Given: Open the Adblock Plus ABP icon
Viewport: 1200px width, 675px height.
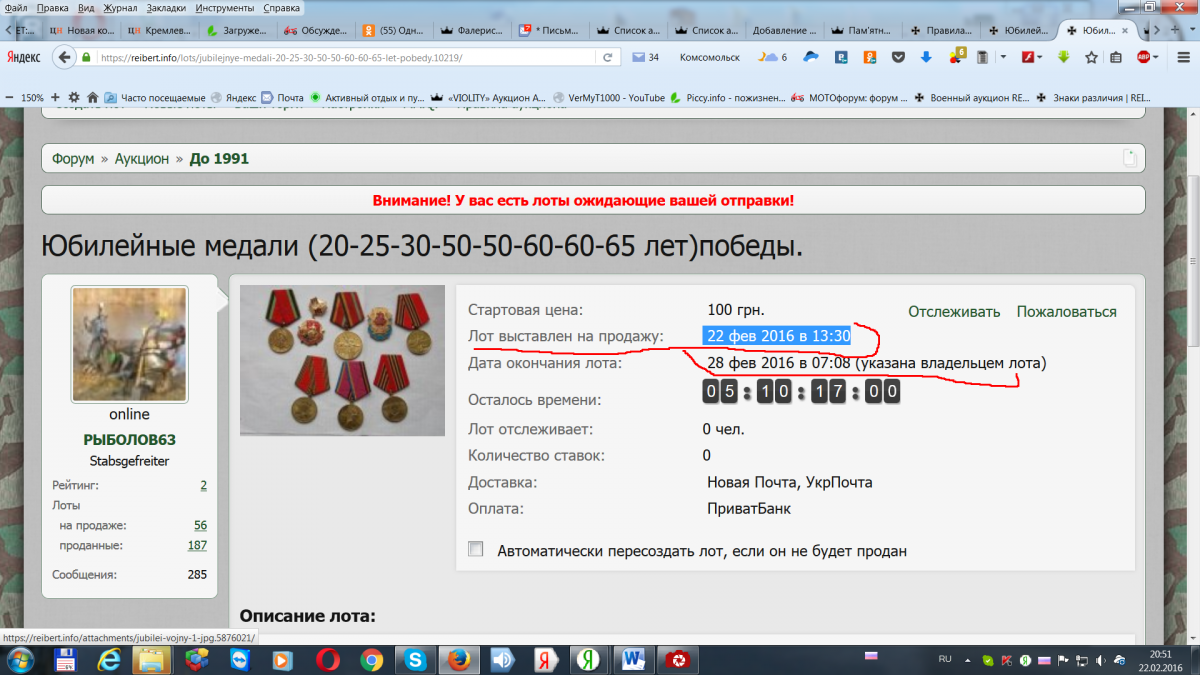Looking at the screenshot, I should (x=1143, y=57).
